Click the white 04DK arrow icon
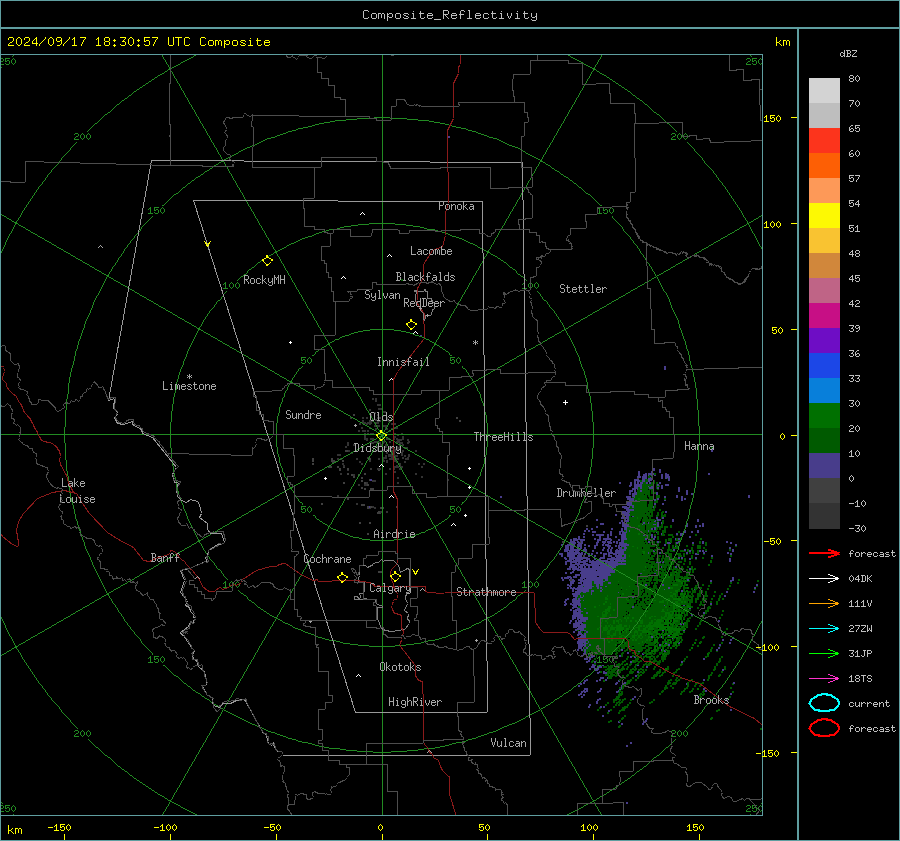This screenshot has width=900, height=841. (824, 578)
